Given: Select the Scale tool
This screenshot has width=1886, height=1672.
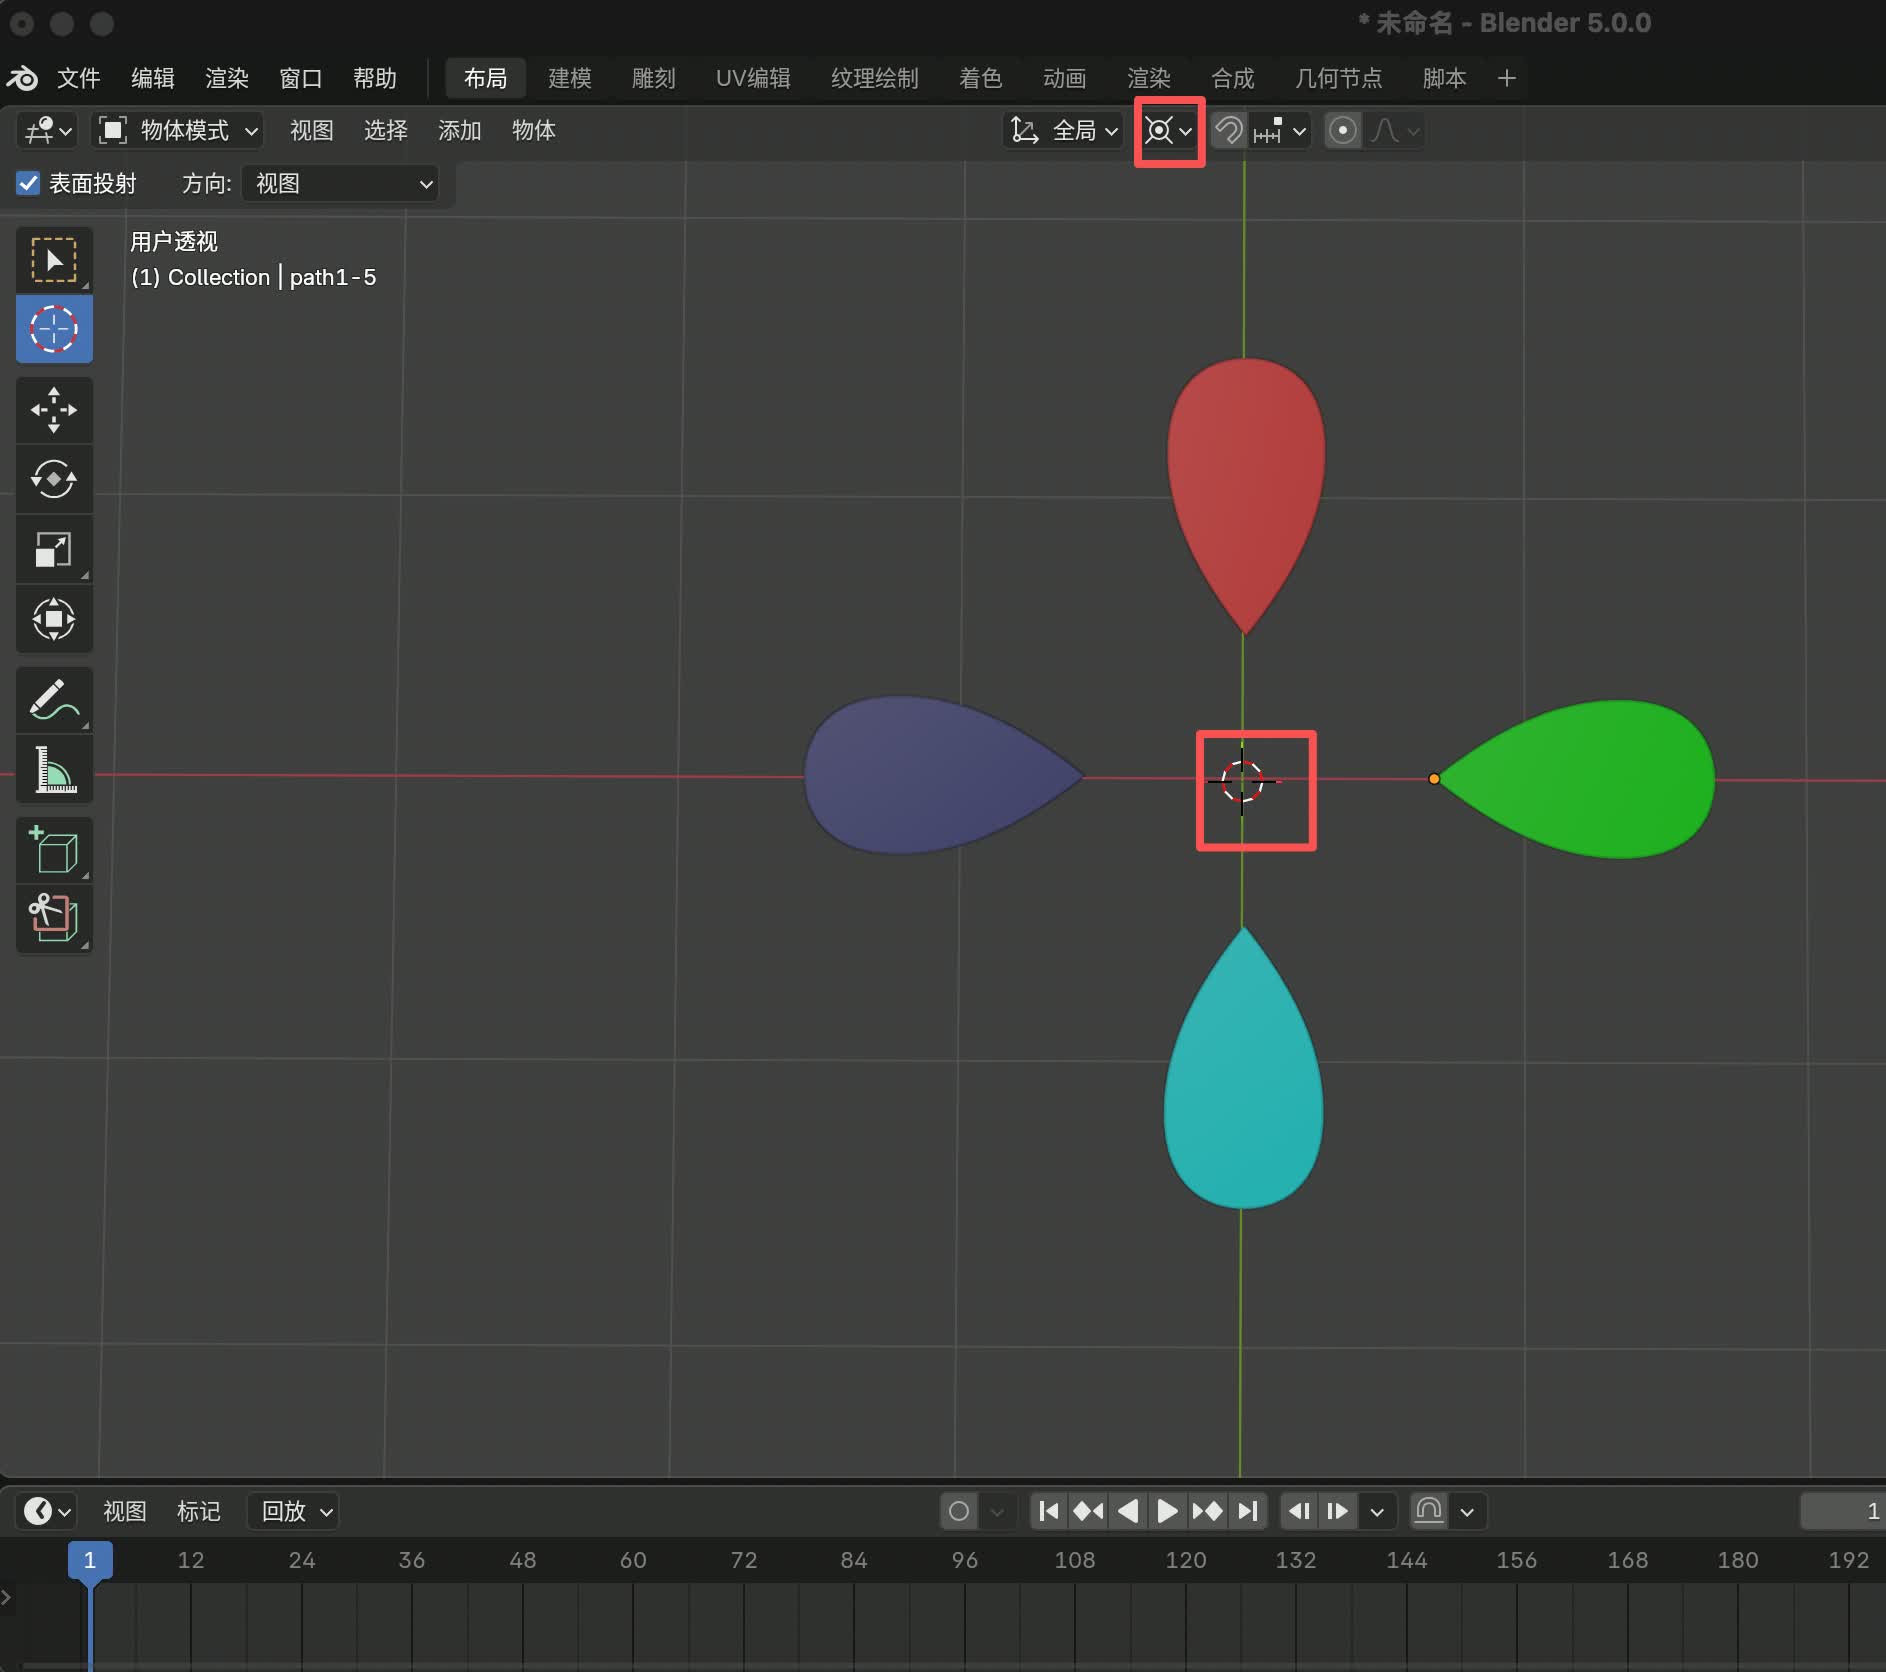Looking at the screenshot, I should coord(54,549).
